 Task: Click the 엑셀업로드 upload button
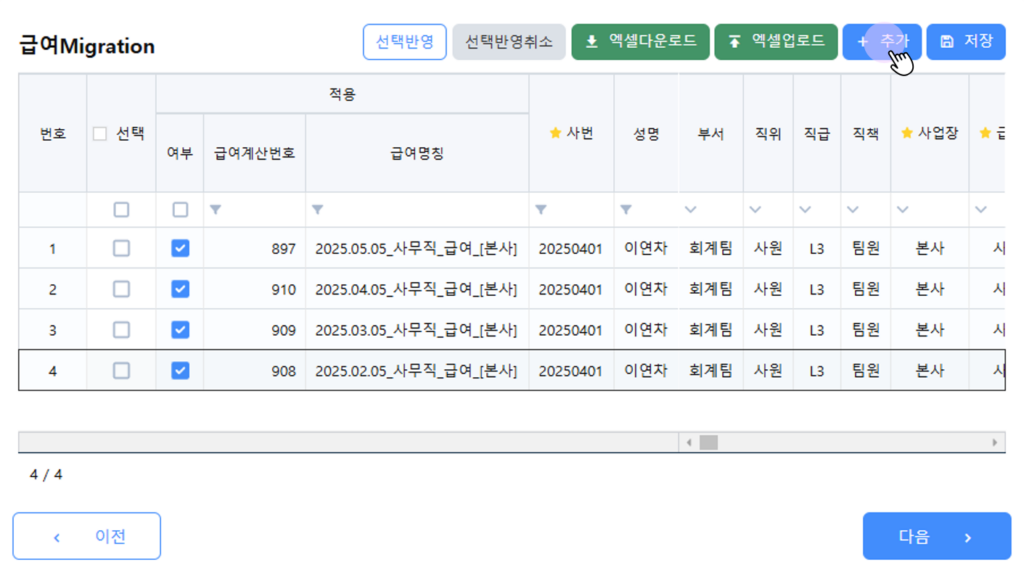coord(776,42)
